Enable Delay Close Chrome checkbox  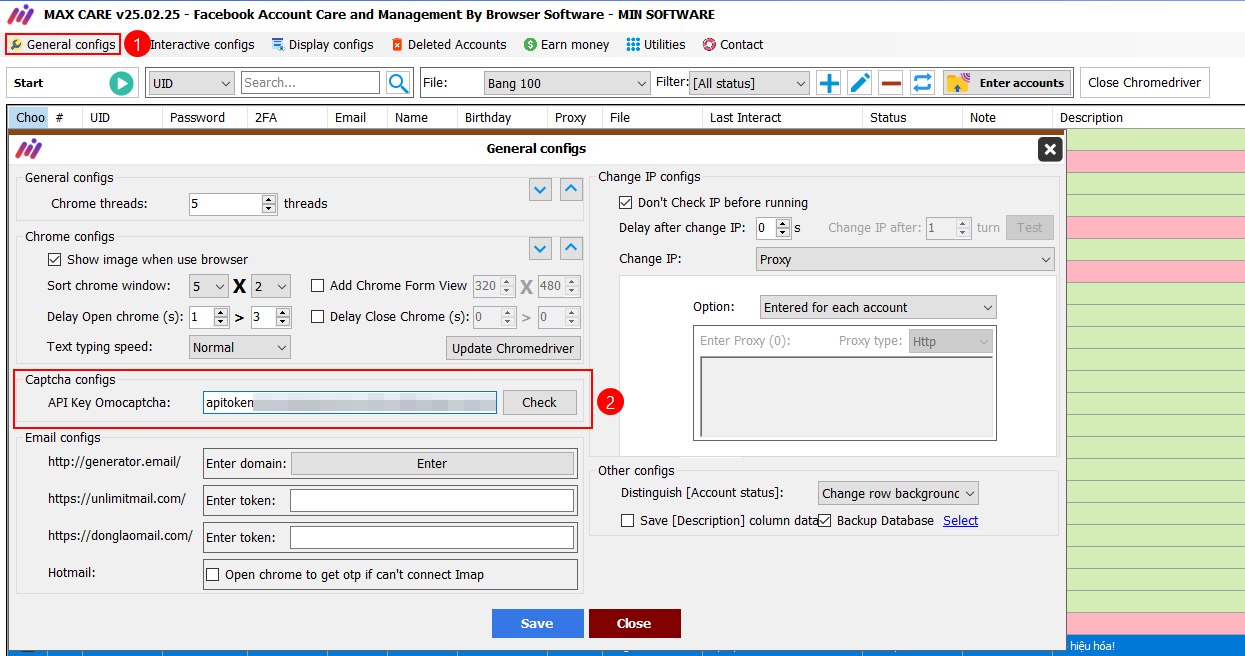coord(318,316)
